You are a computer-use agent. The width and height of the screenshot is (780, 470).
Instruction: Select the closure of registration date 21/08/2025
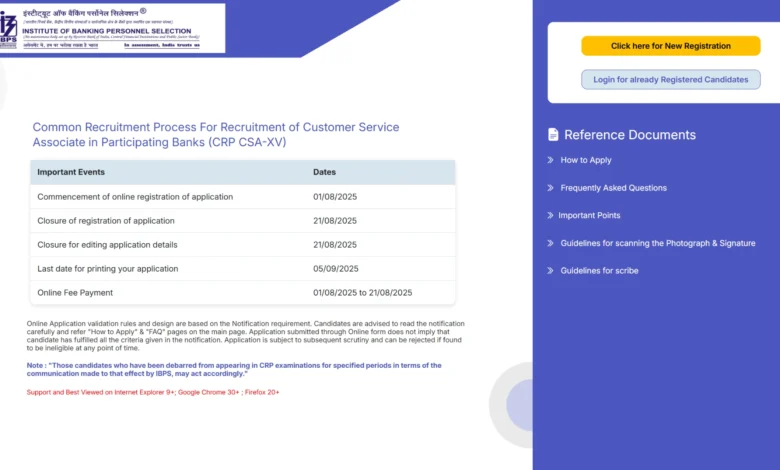tap(335, 221)
